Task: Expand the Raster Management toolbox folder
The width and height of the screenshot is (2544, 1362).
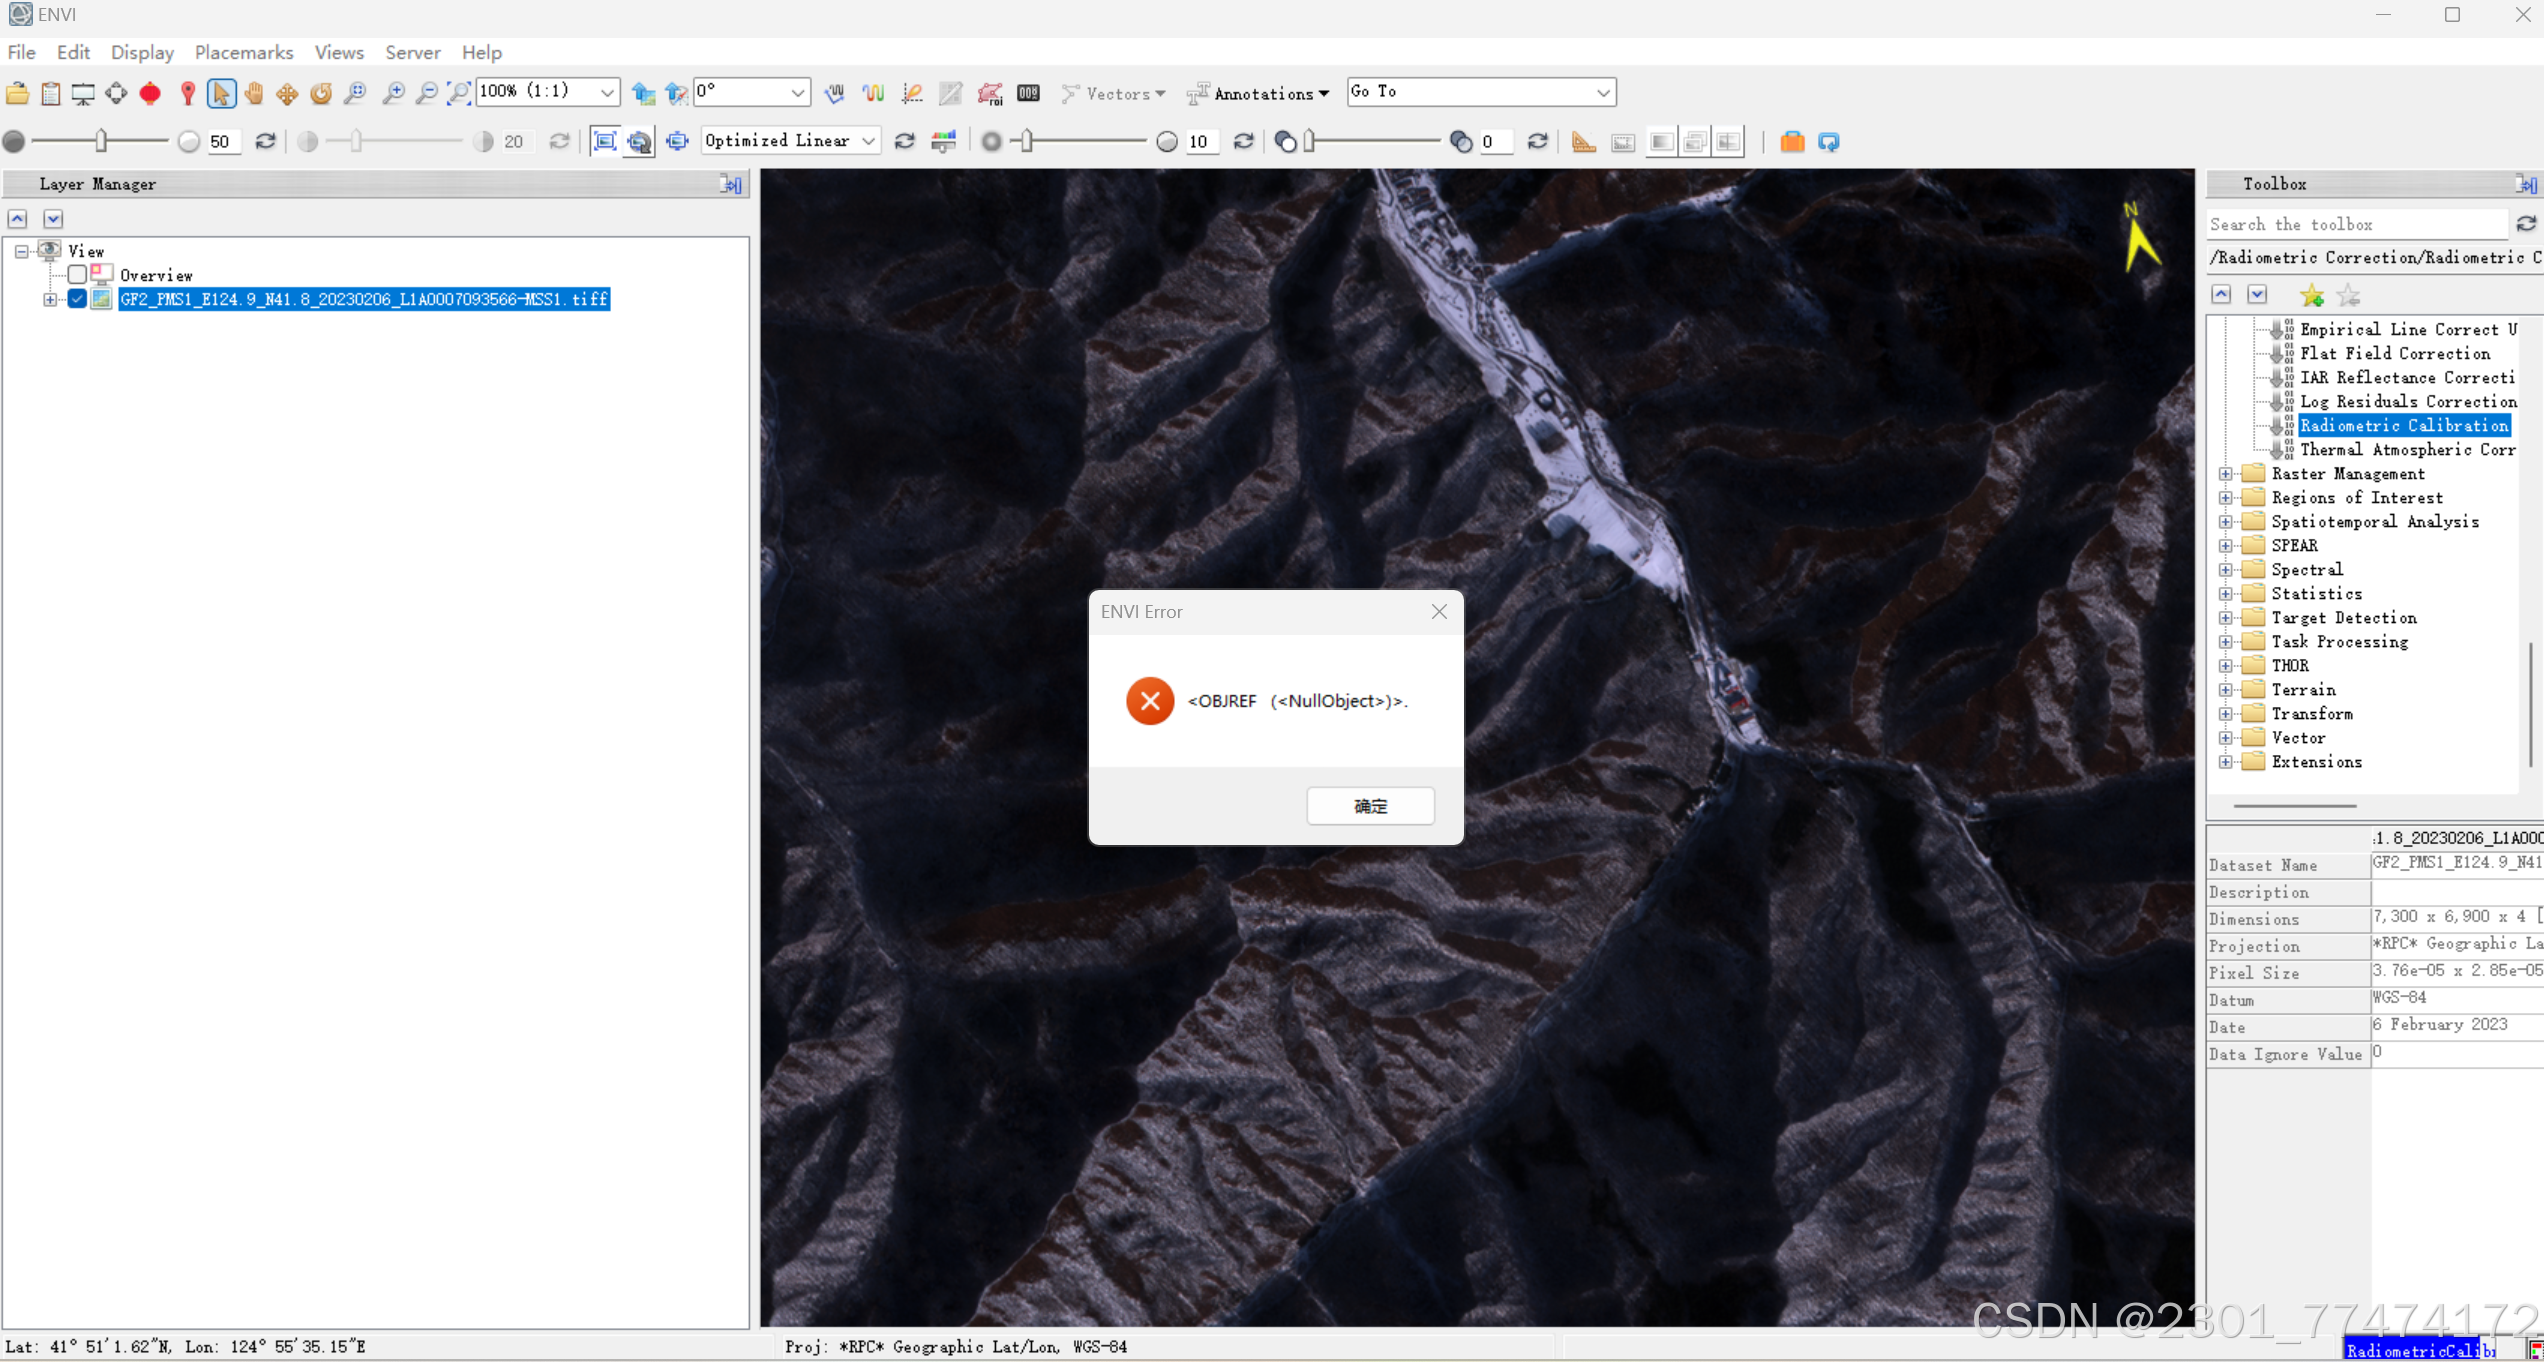Action: coord(2225,474)
